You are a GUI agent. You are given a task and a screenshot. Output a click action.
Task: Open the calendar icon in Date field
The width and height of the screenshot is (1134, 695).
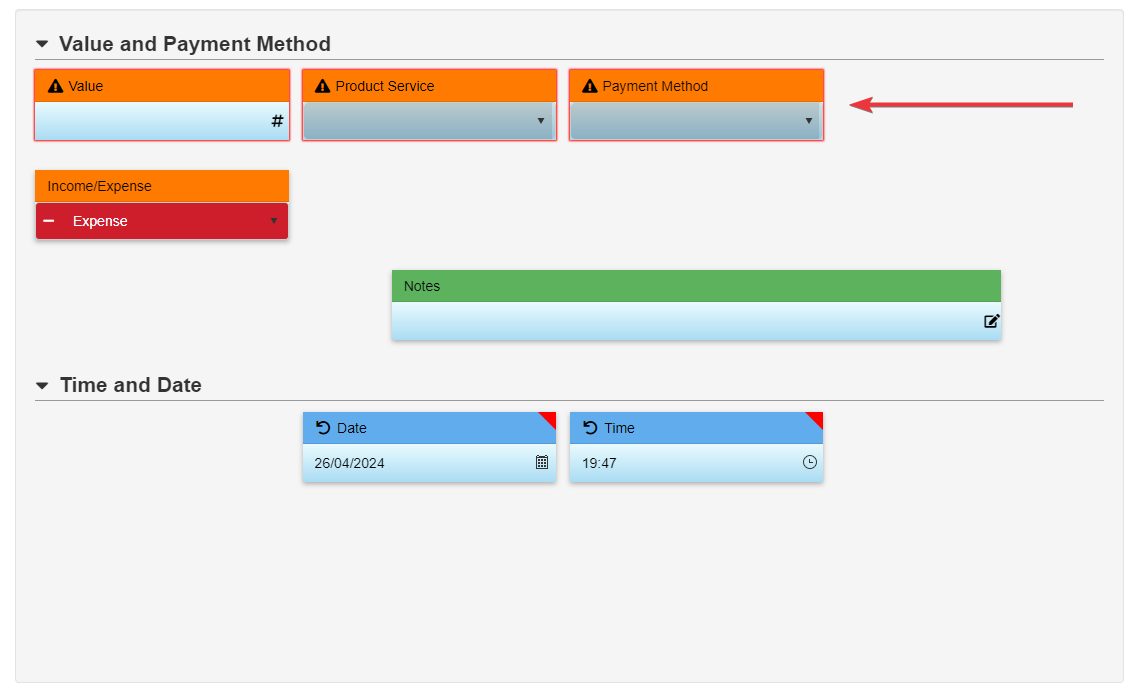click(x=542, y=462)
